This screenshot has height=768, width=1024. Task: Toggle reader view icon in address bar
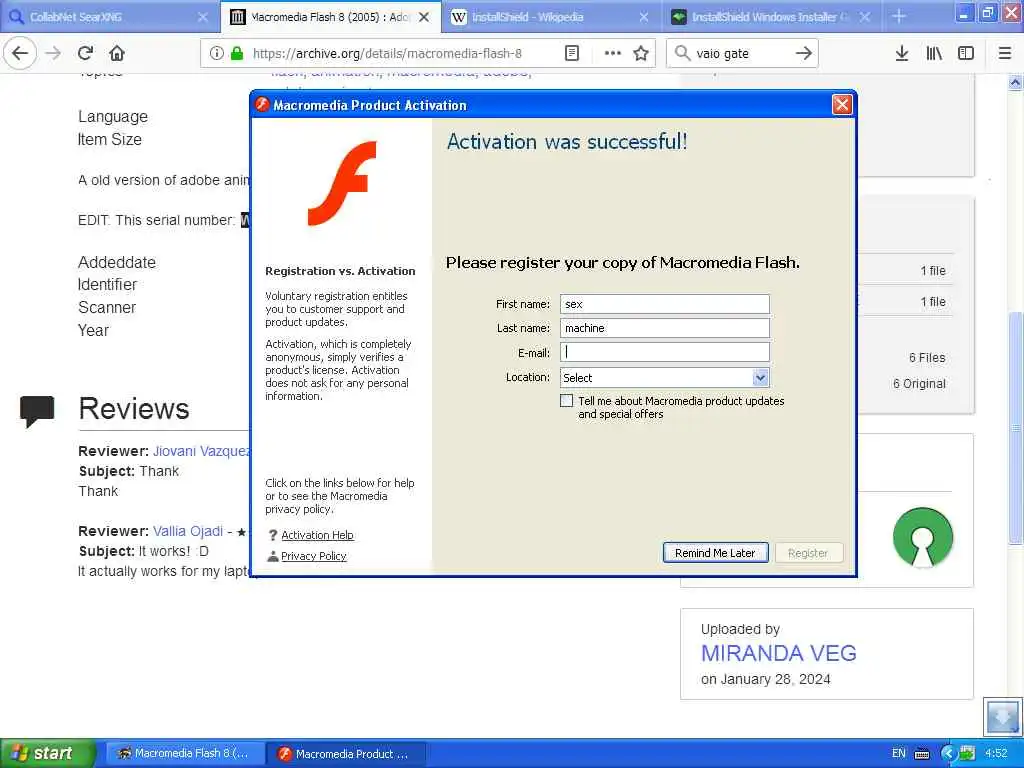point(571,54)
